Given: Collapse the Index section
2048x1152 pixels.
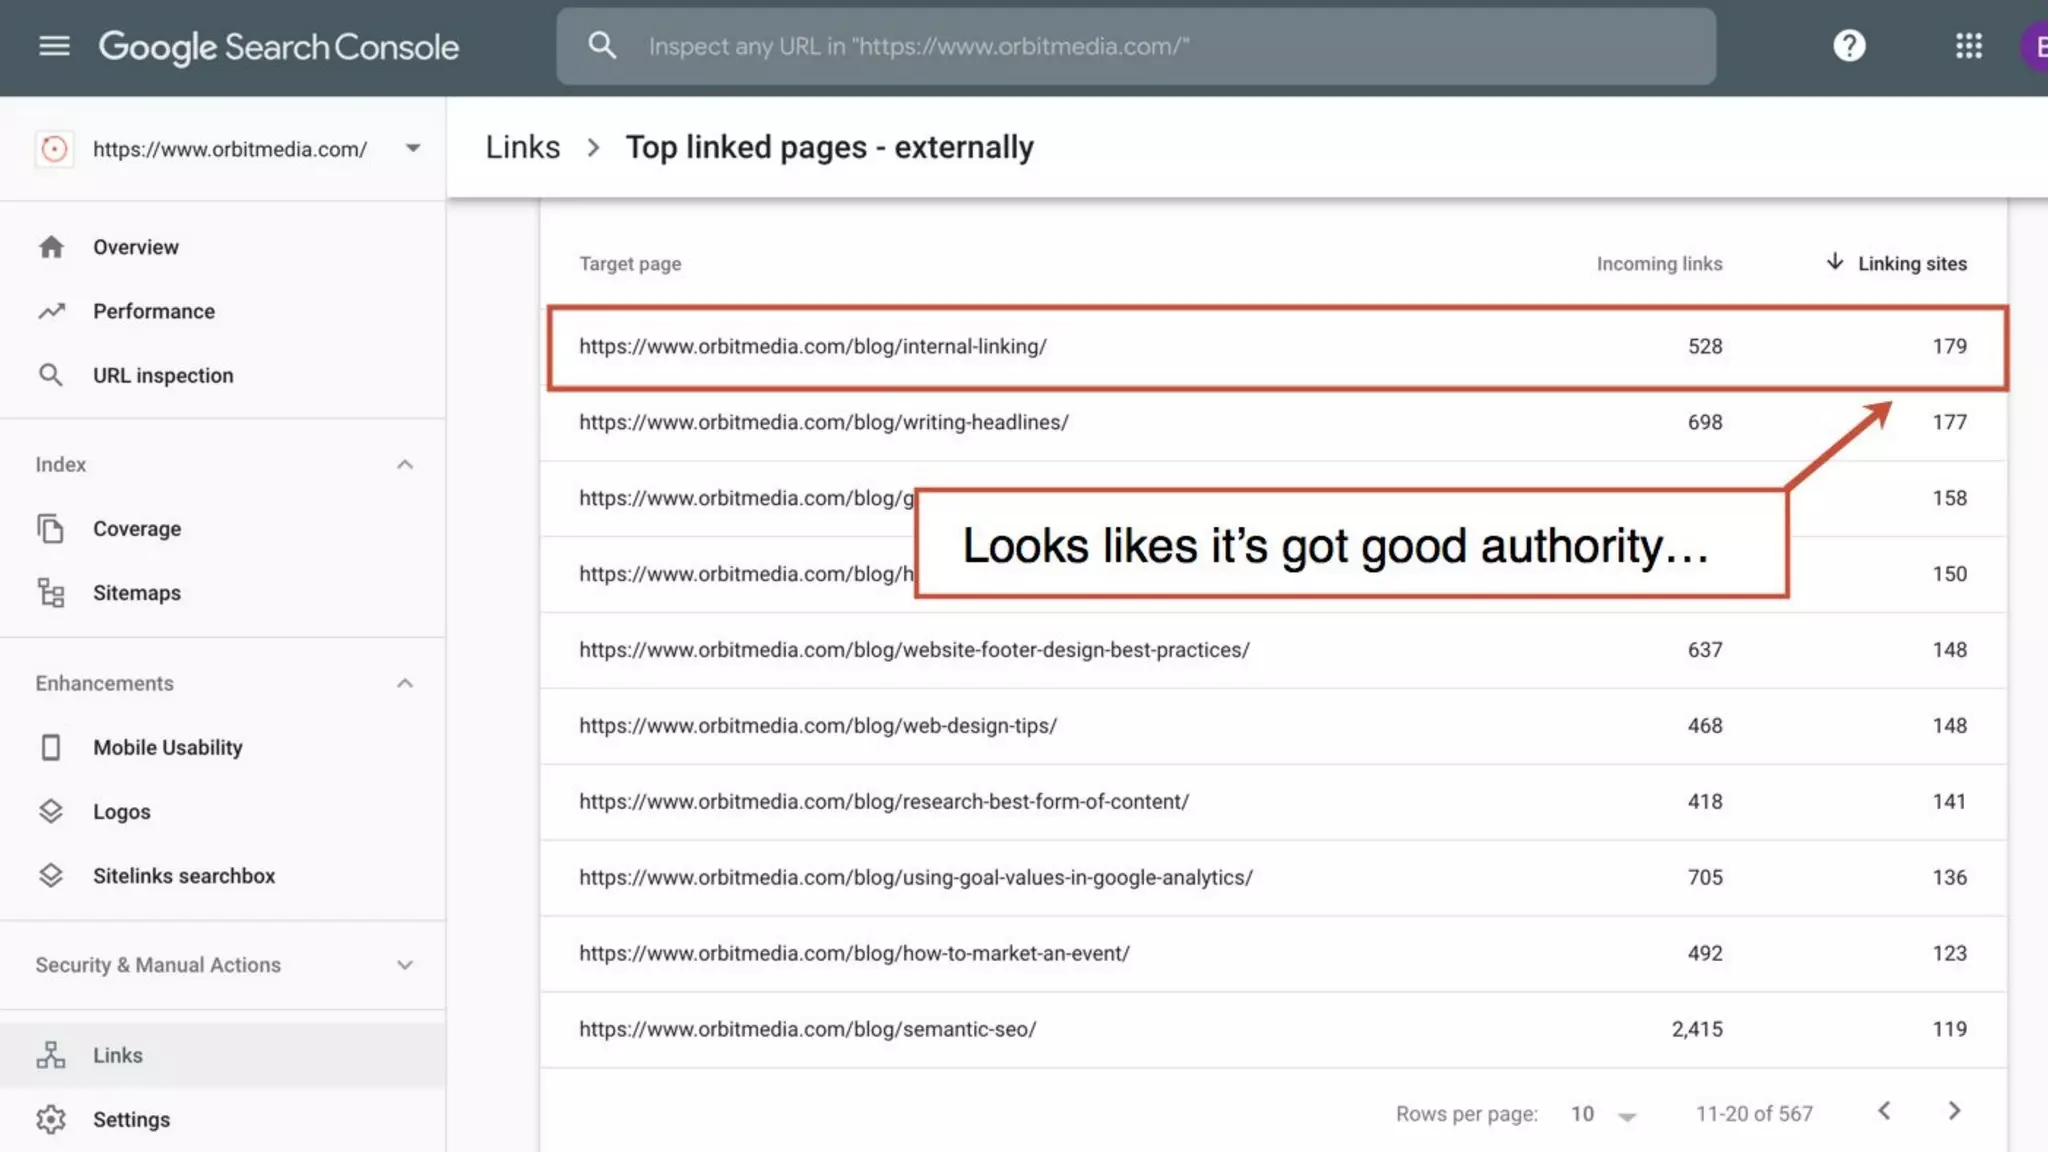Looking at the screenshot, I should (404, 465).
